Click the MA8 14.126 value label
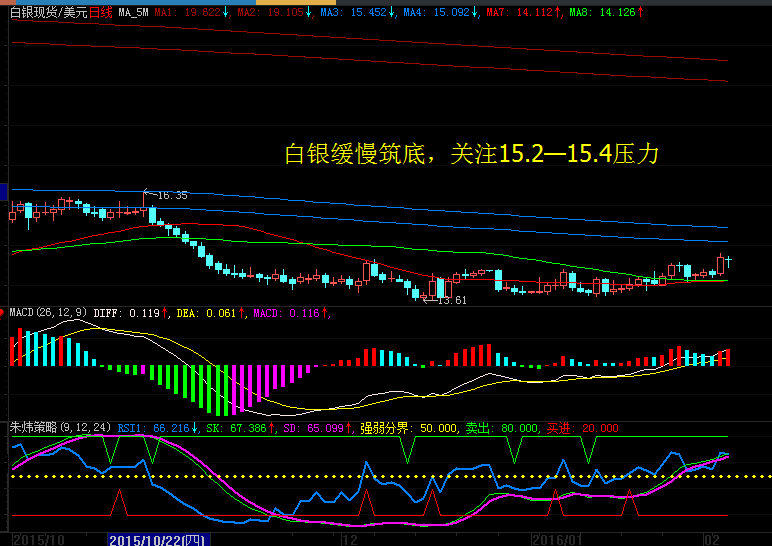Screen dimensions: 772x546 click(x=606, y=12)
